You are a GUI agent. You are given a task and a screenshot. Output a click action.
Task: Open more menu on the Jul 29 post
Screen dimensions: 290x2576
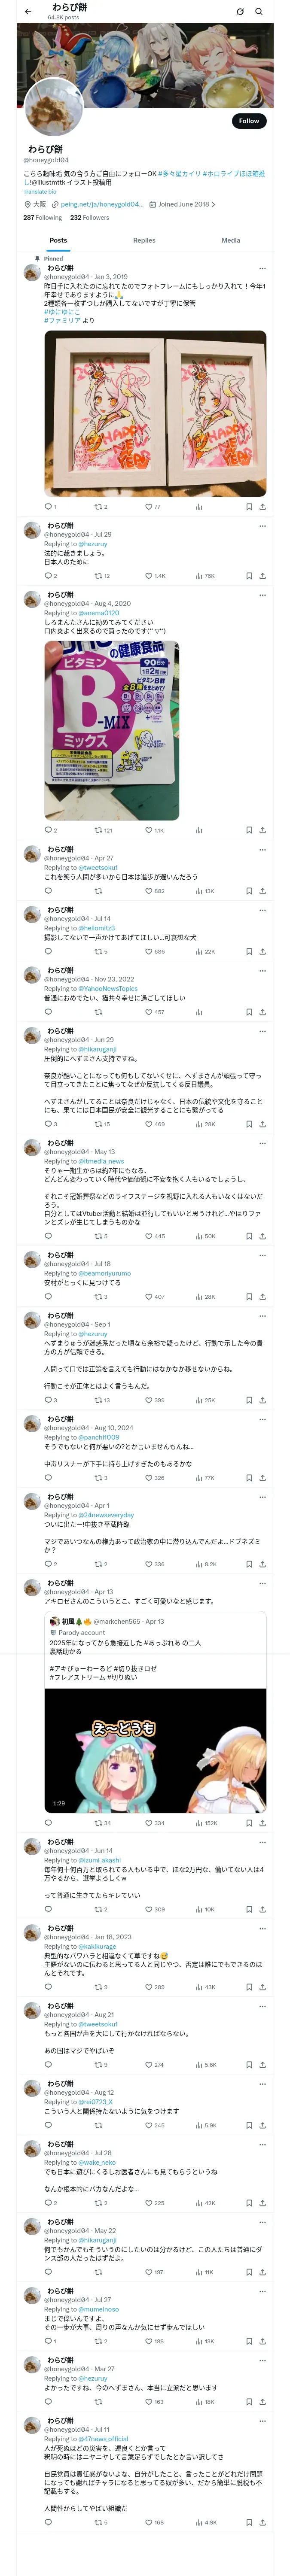[x=262, y=526]
